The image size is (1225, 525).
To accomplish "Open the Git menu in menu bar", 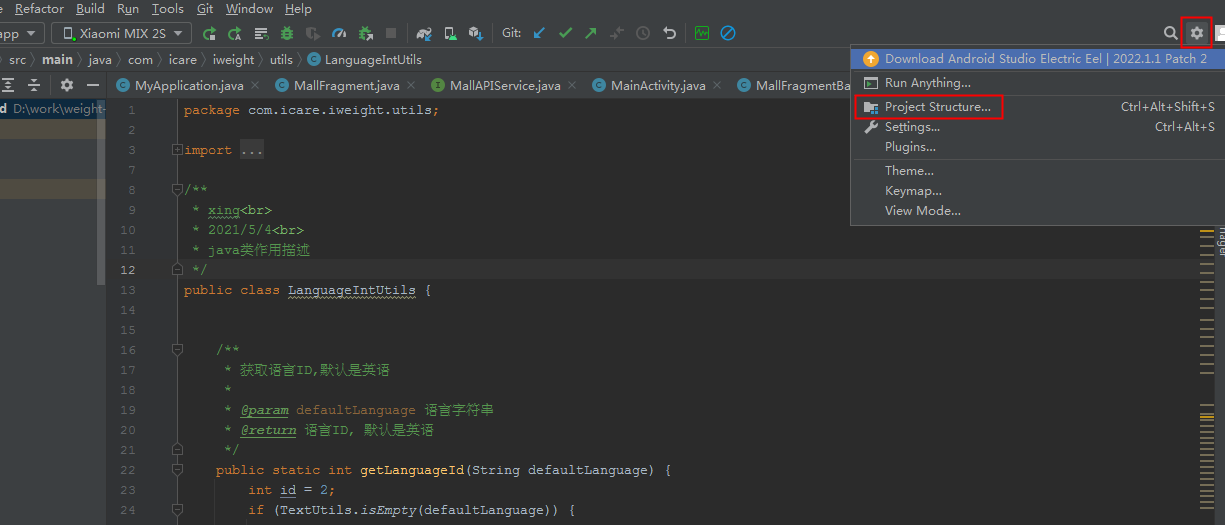I will pyautogui.click(x=205, y=9).
